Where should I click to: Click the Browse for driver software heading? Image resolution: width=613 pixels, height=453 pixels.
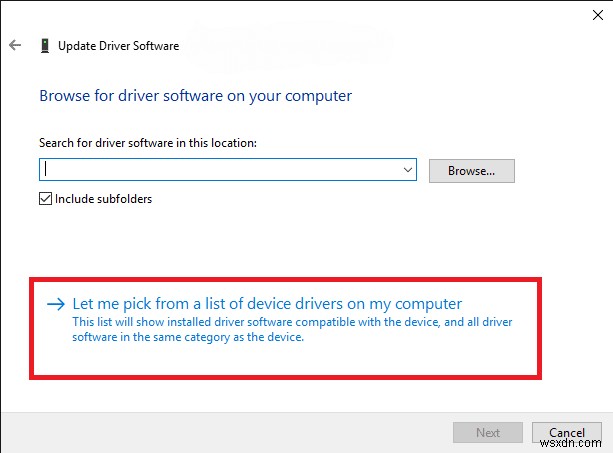(195, 96)
